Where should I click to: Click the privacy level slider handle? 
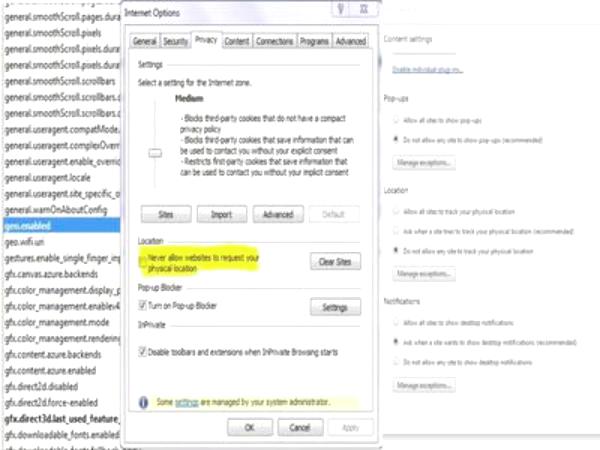[x=155, y=153]
